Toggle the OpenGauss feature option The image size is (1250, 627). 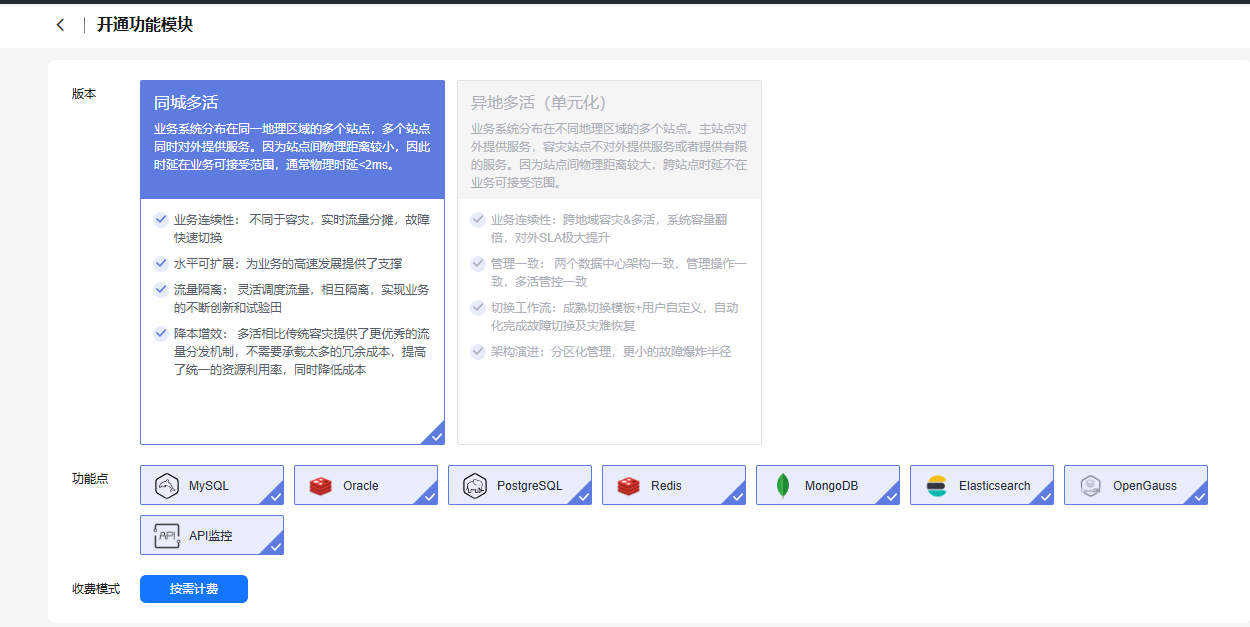[x=1136, y=485]
